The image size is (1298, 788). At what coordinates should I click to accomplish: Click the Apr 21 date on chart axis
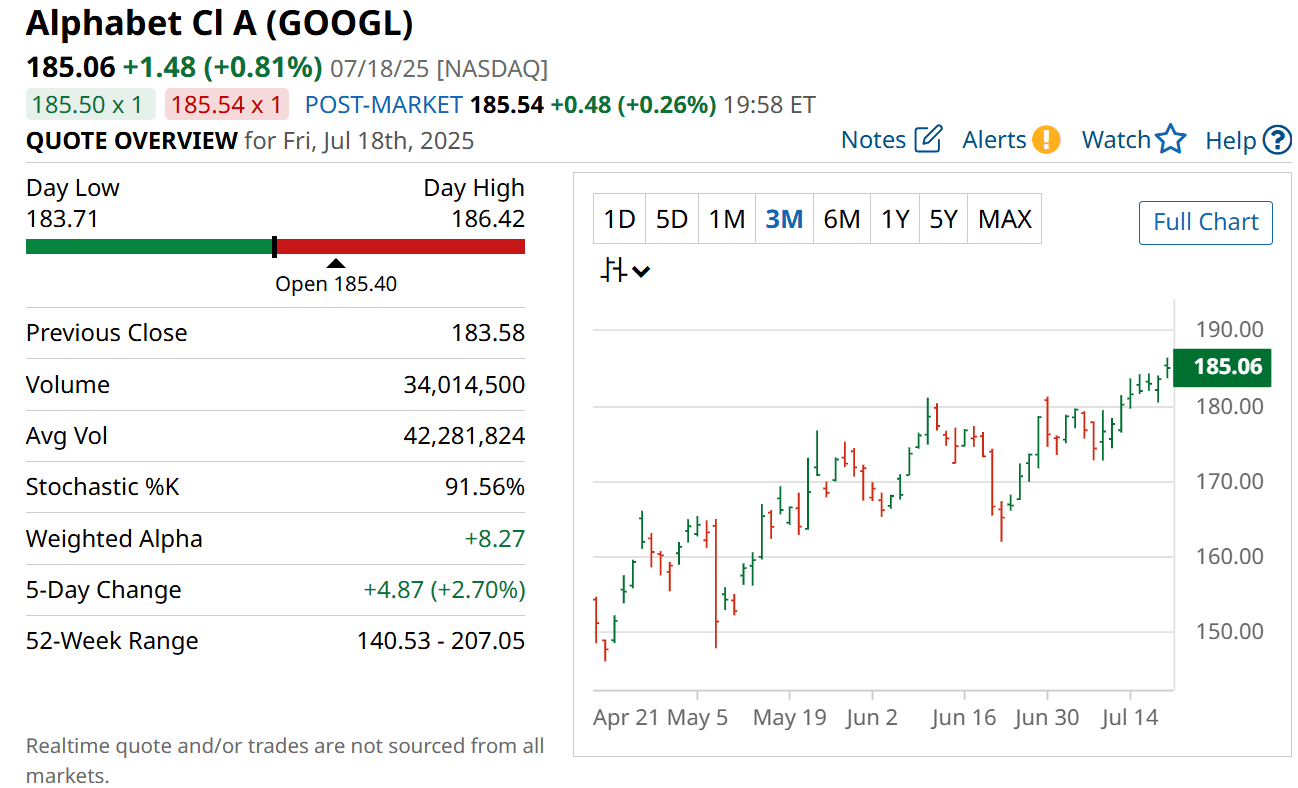[x=625, y=718]
